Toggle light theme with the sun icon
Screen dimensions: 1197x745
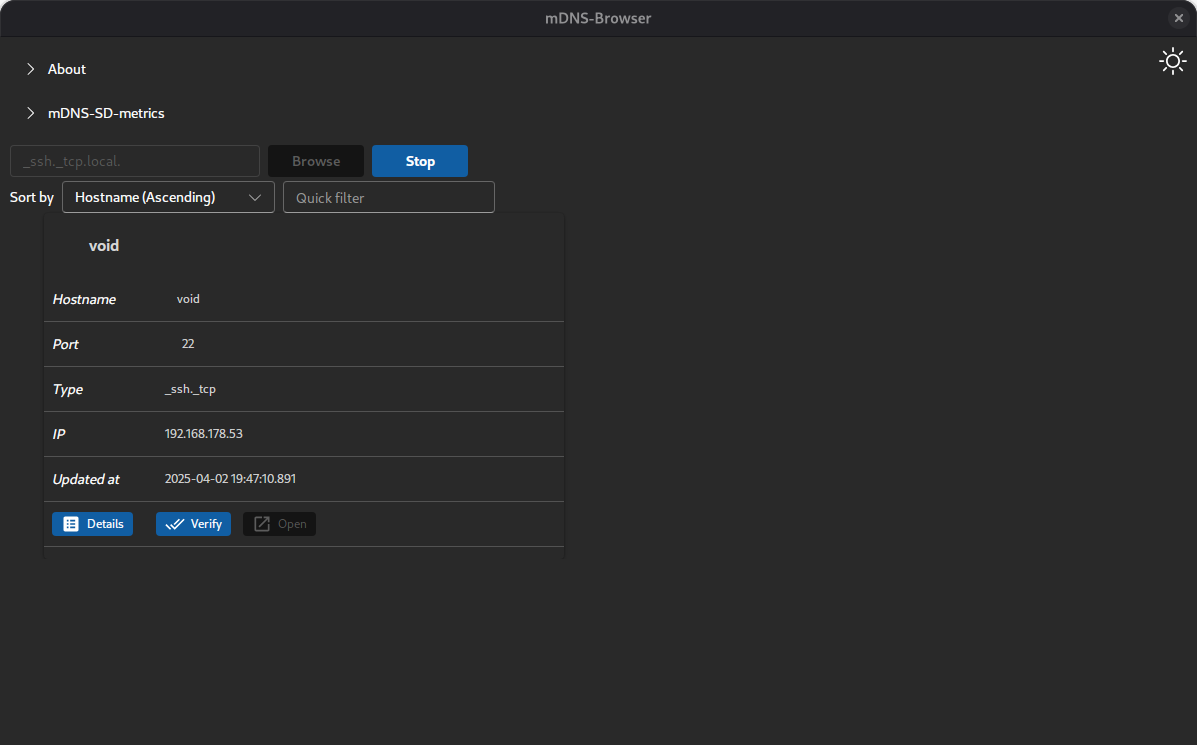pos(1173,61)
